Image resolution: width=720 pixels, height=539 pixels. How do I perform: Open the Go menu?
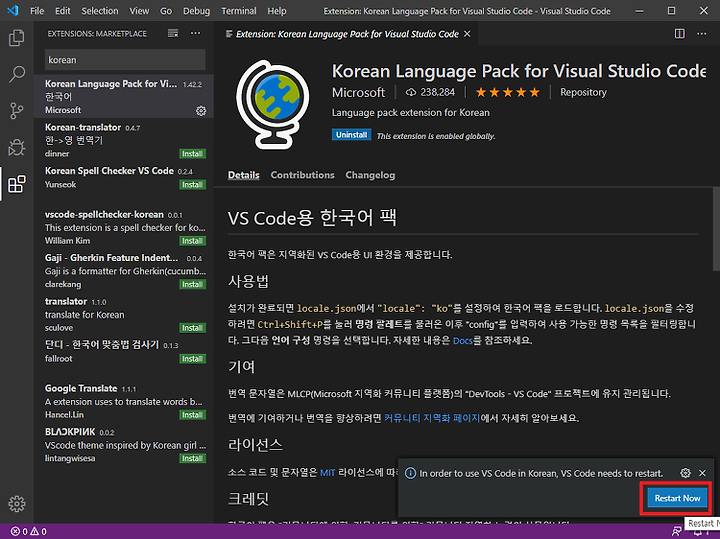166,11
